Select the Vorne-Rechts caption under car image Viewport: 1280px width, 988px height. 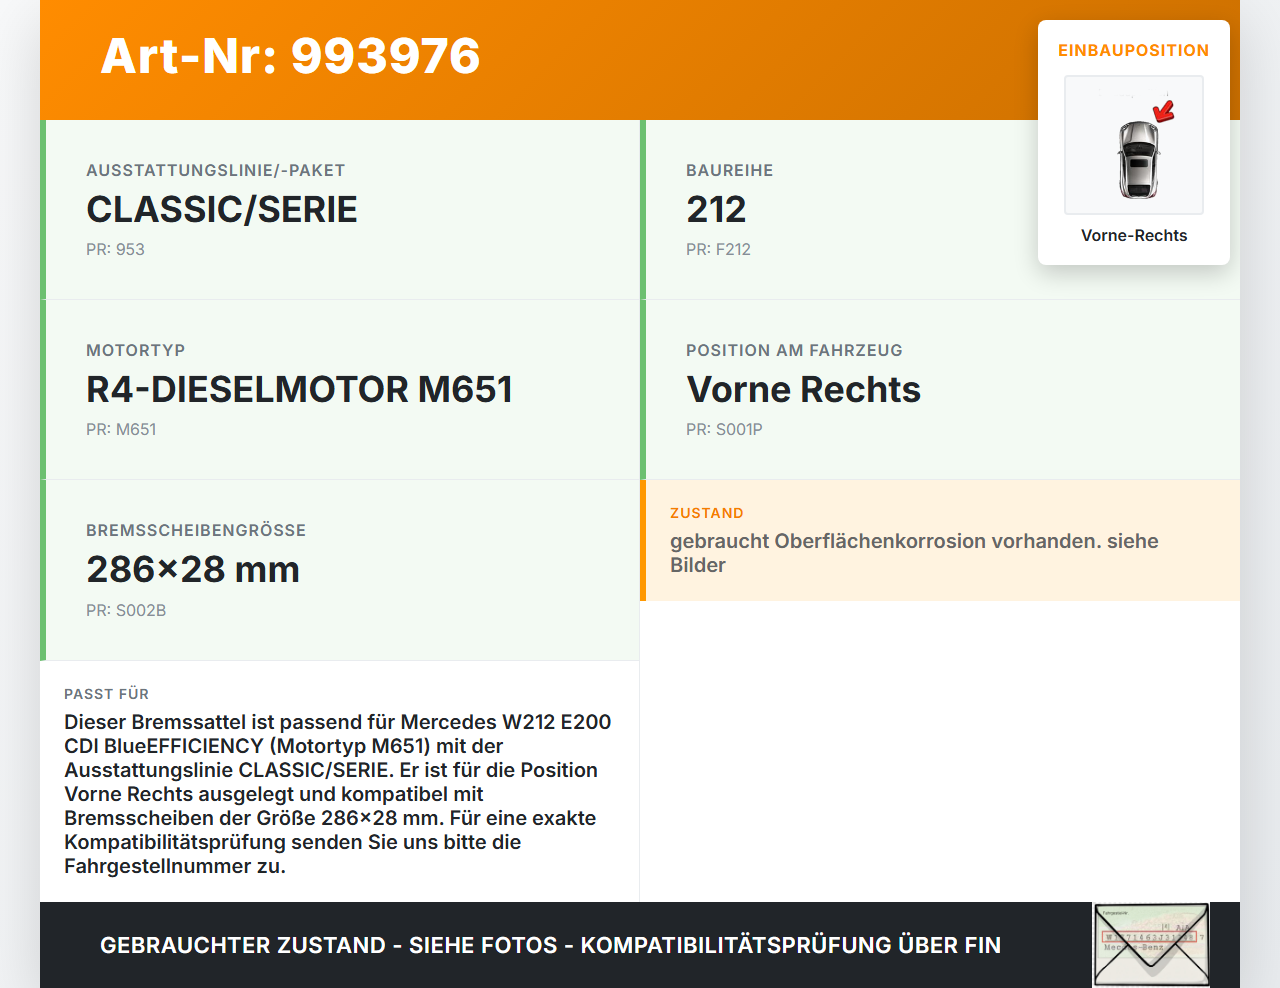(x=1133, y=235)
